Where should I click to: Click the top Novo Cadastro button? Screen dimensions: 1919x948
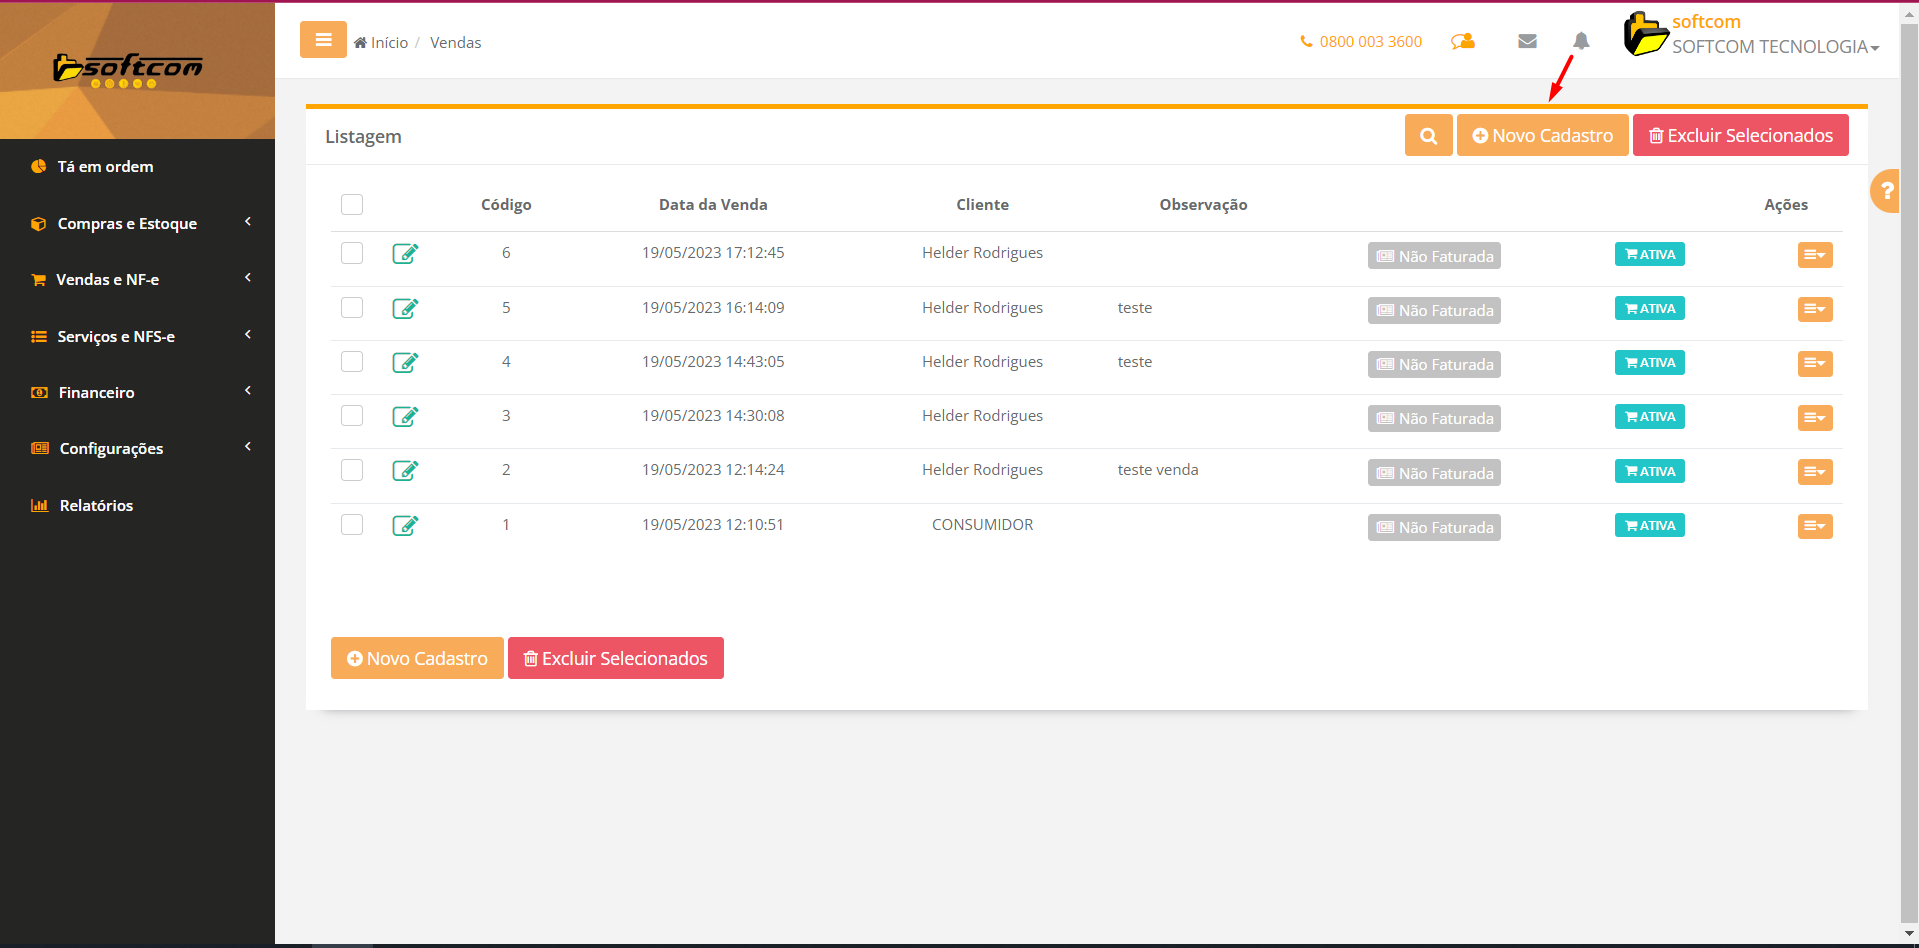click(1542, 136)
